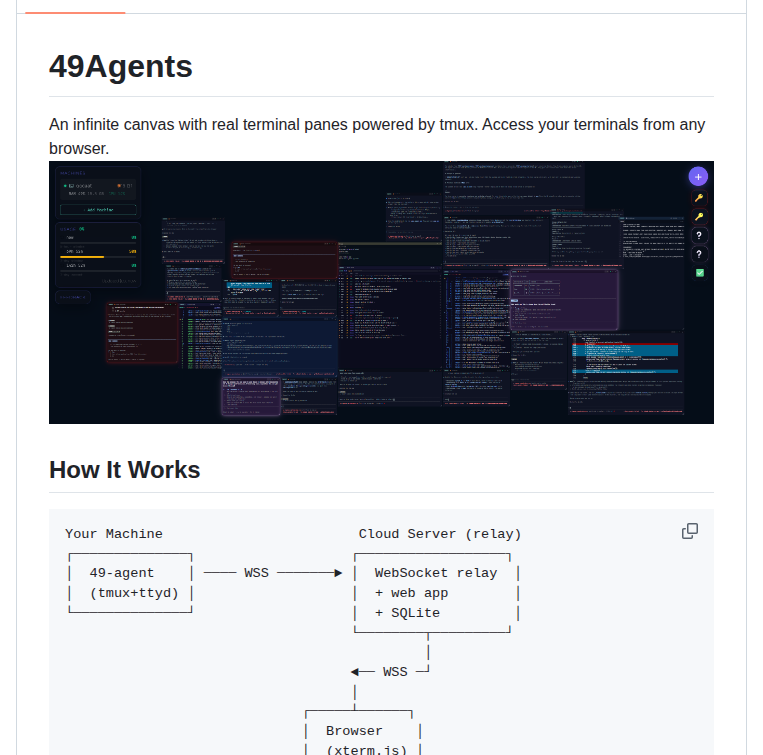Click the 'Browser' diagram text

point(354,731)
